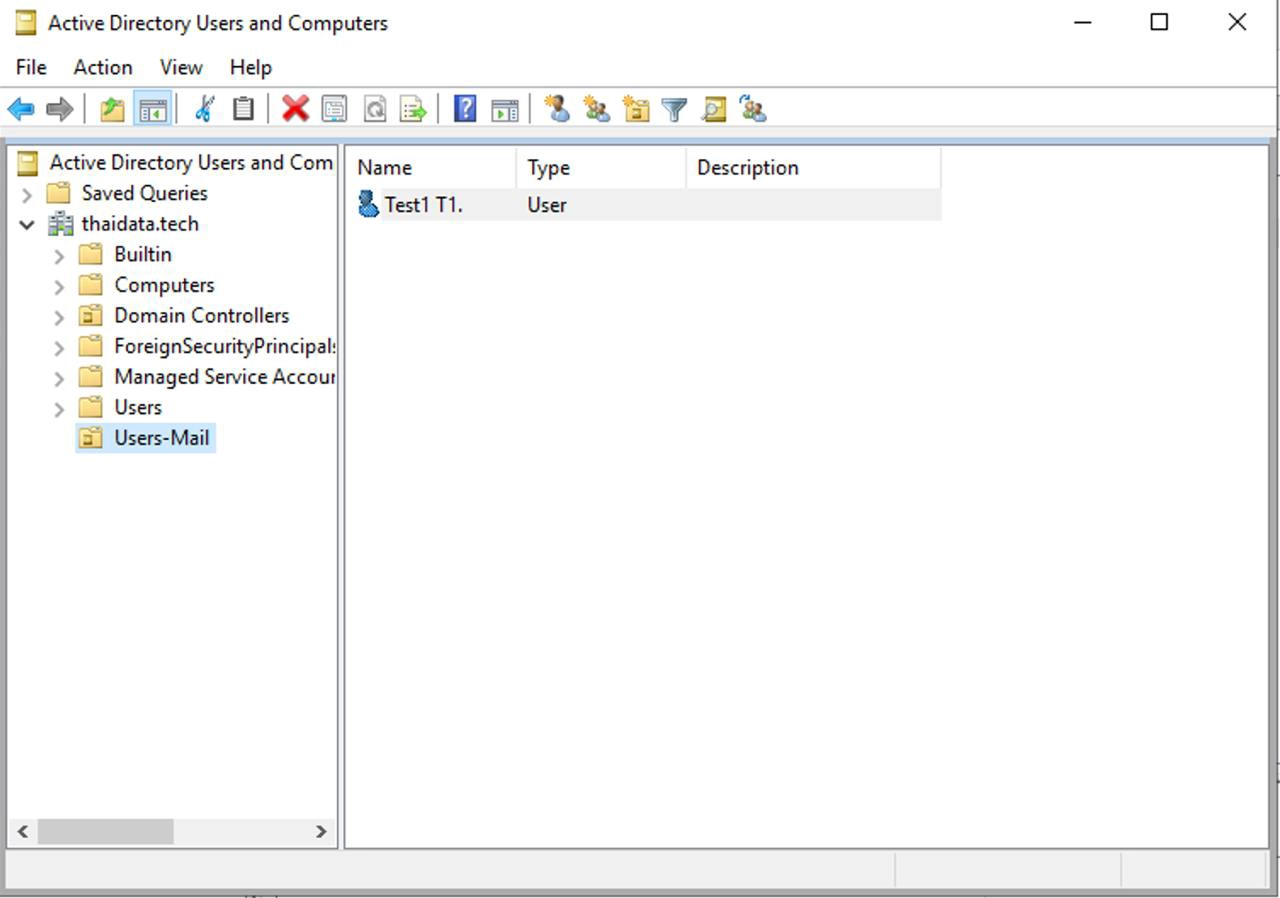
Task: Select Saved Queries tree item
Action: click(x=144, y=193)
